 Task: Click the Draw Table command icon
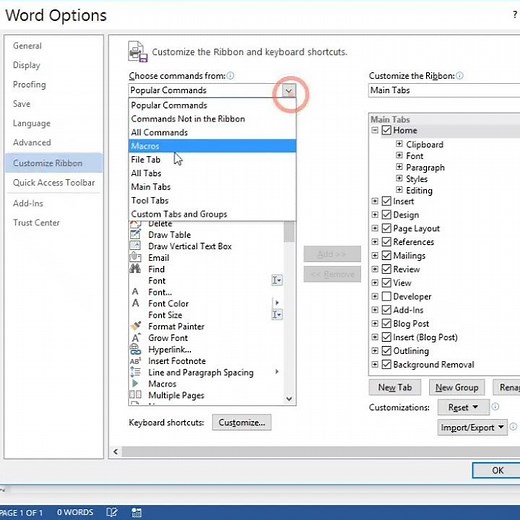click(x=135, y=235)
